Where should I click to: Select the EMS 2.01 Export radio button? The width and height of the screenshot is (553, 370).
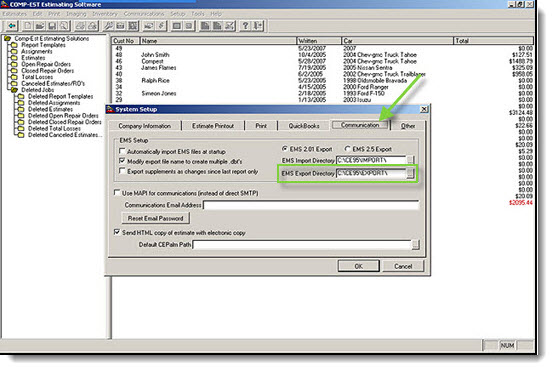(x=285, y=148)
